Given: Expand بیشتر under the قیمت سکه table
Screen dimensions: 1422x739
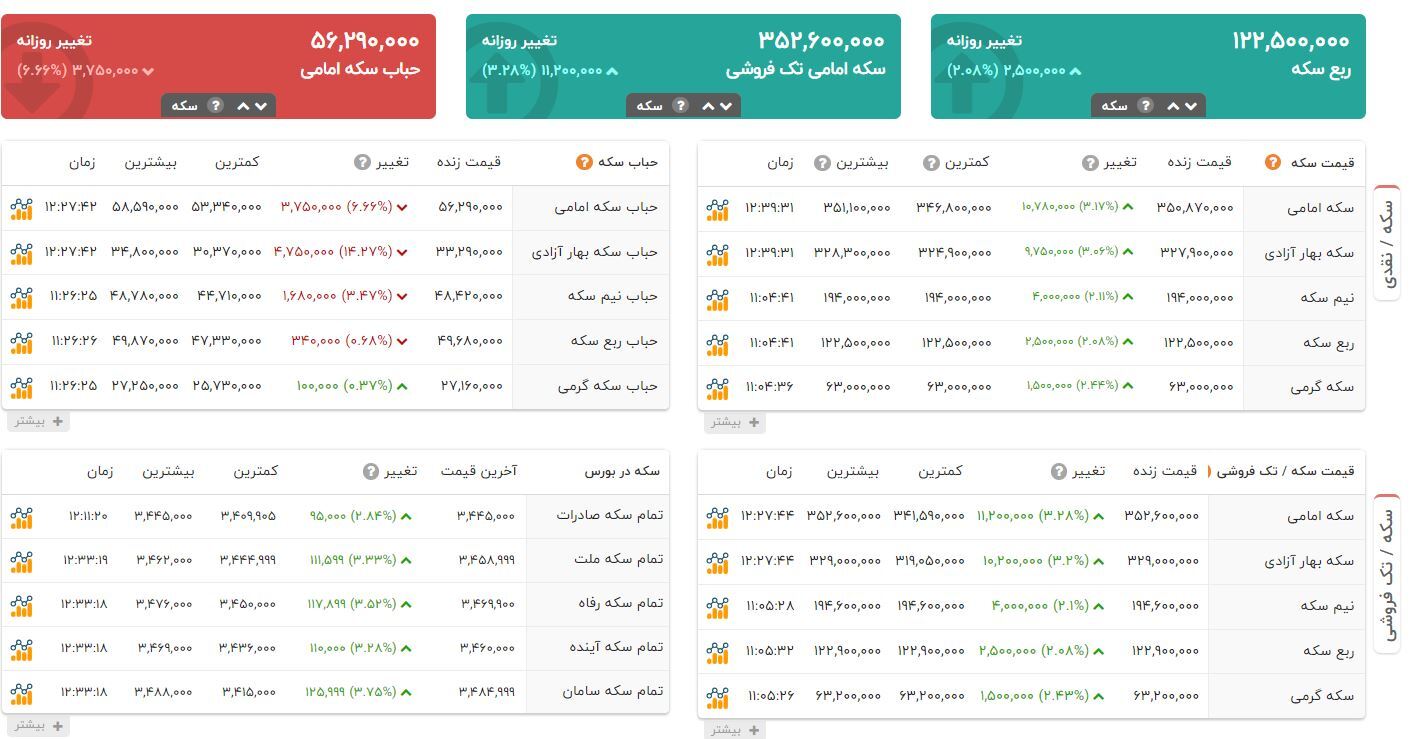Looking at the screenshot, I should click(735, 422).
